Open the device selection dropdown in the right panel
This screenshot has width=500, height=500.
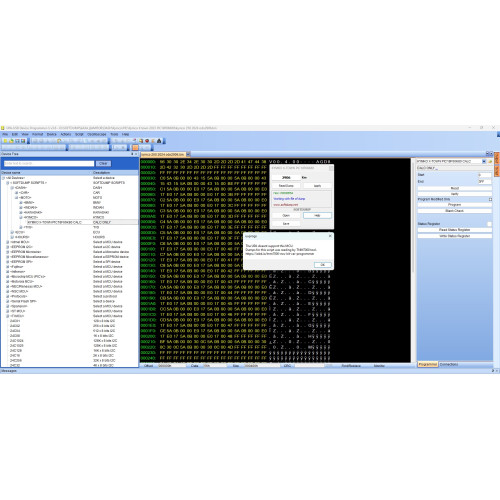(x=484, y=161)
